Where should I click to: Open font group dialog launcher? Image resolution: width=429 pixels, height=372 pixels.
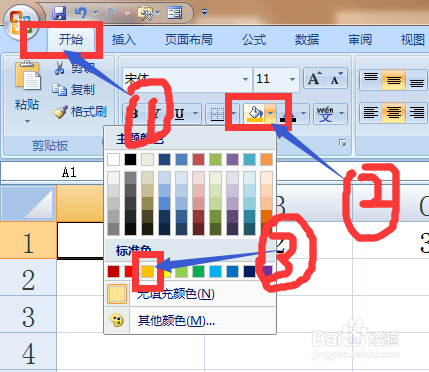[x=342, y=143]
